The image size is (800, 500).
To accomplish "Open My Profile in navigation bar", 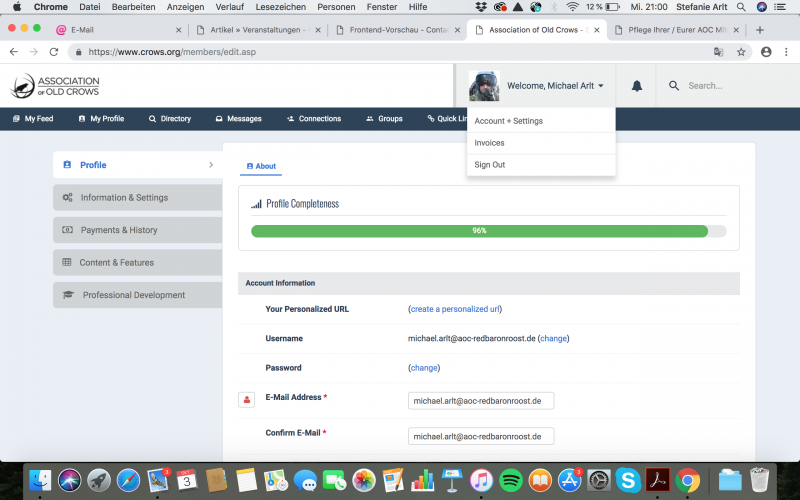I will click(101, 118).
